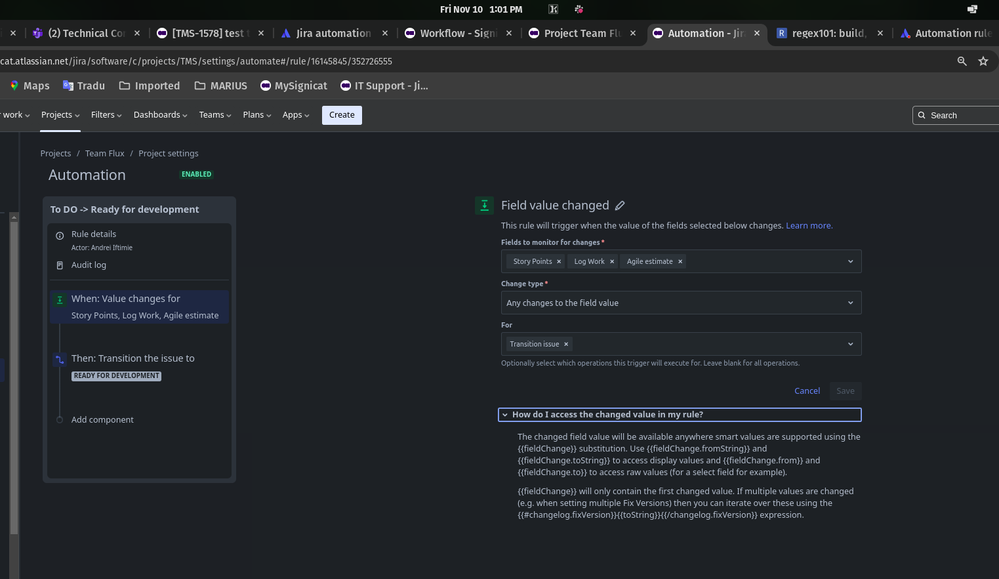This screenshot has height=579, width=999.
Task: Go to Project settings breadcrumb
Action: [168, 154]
